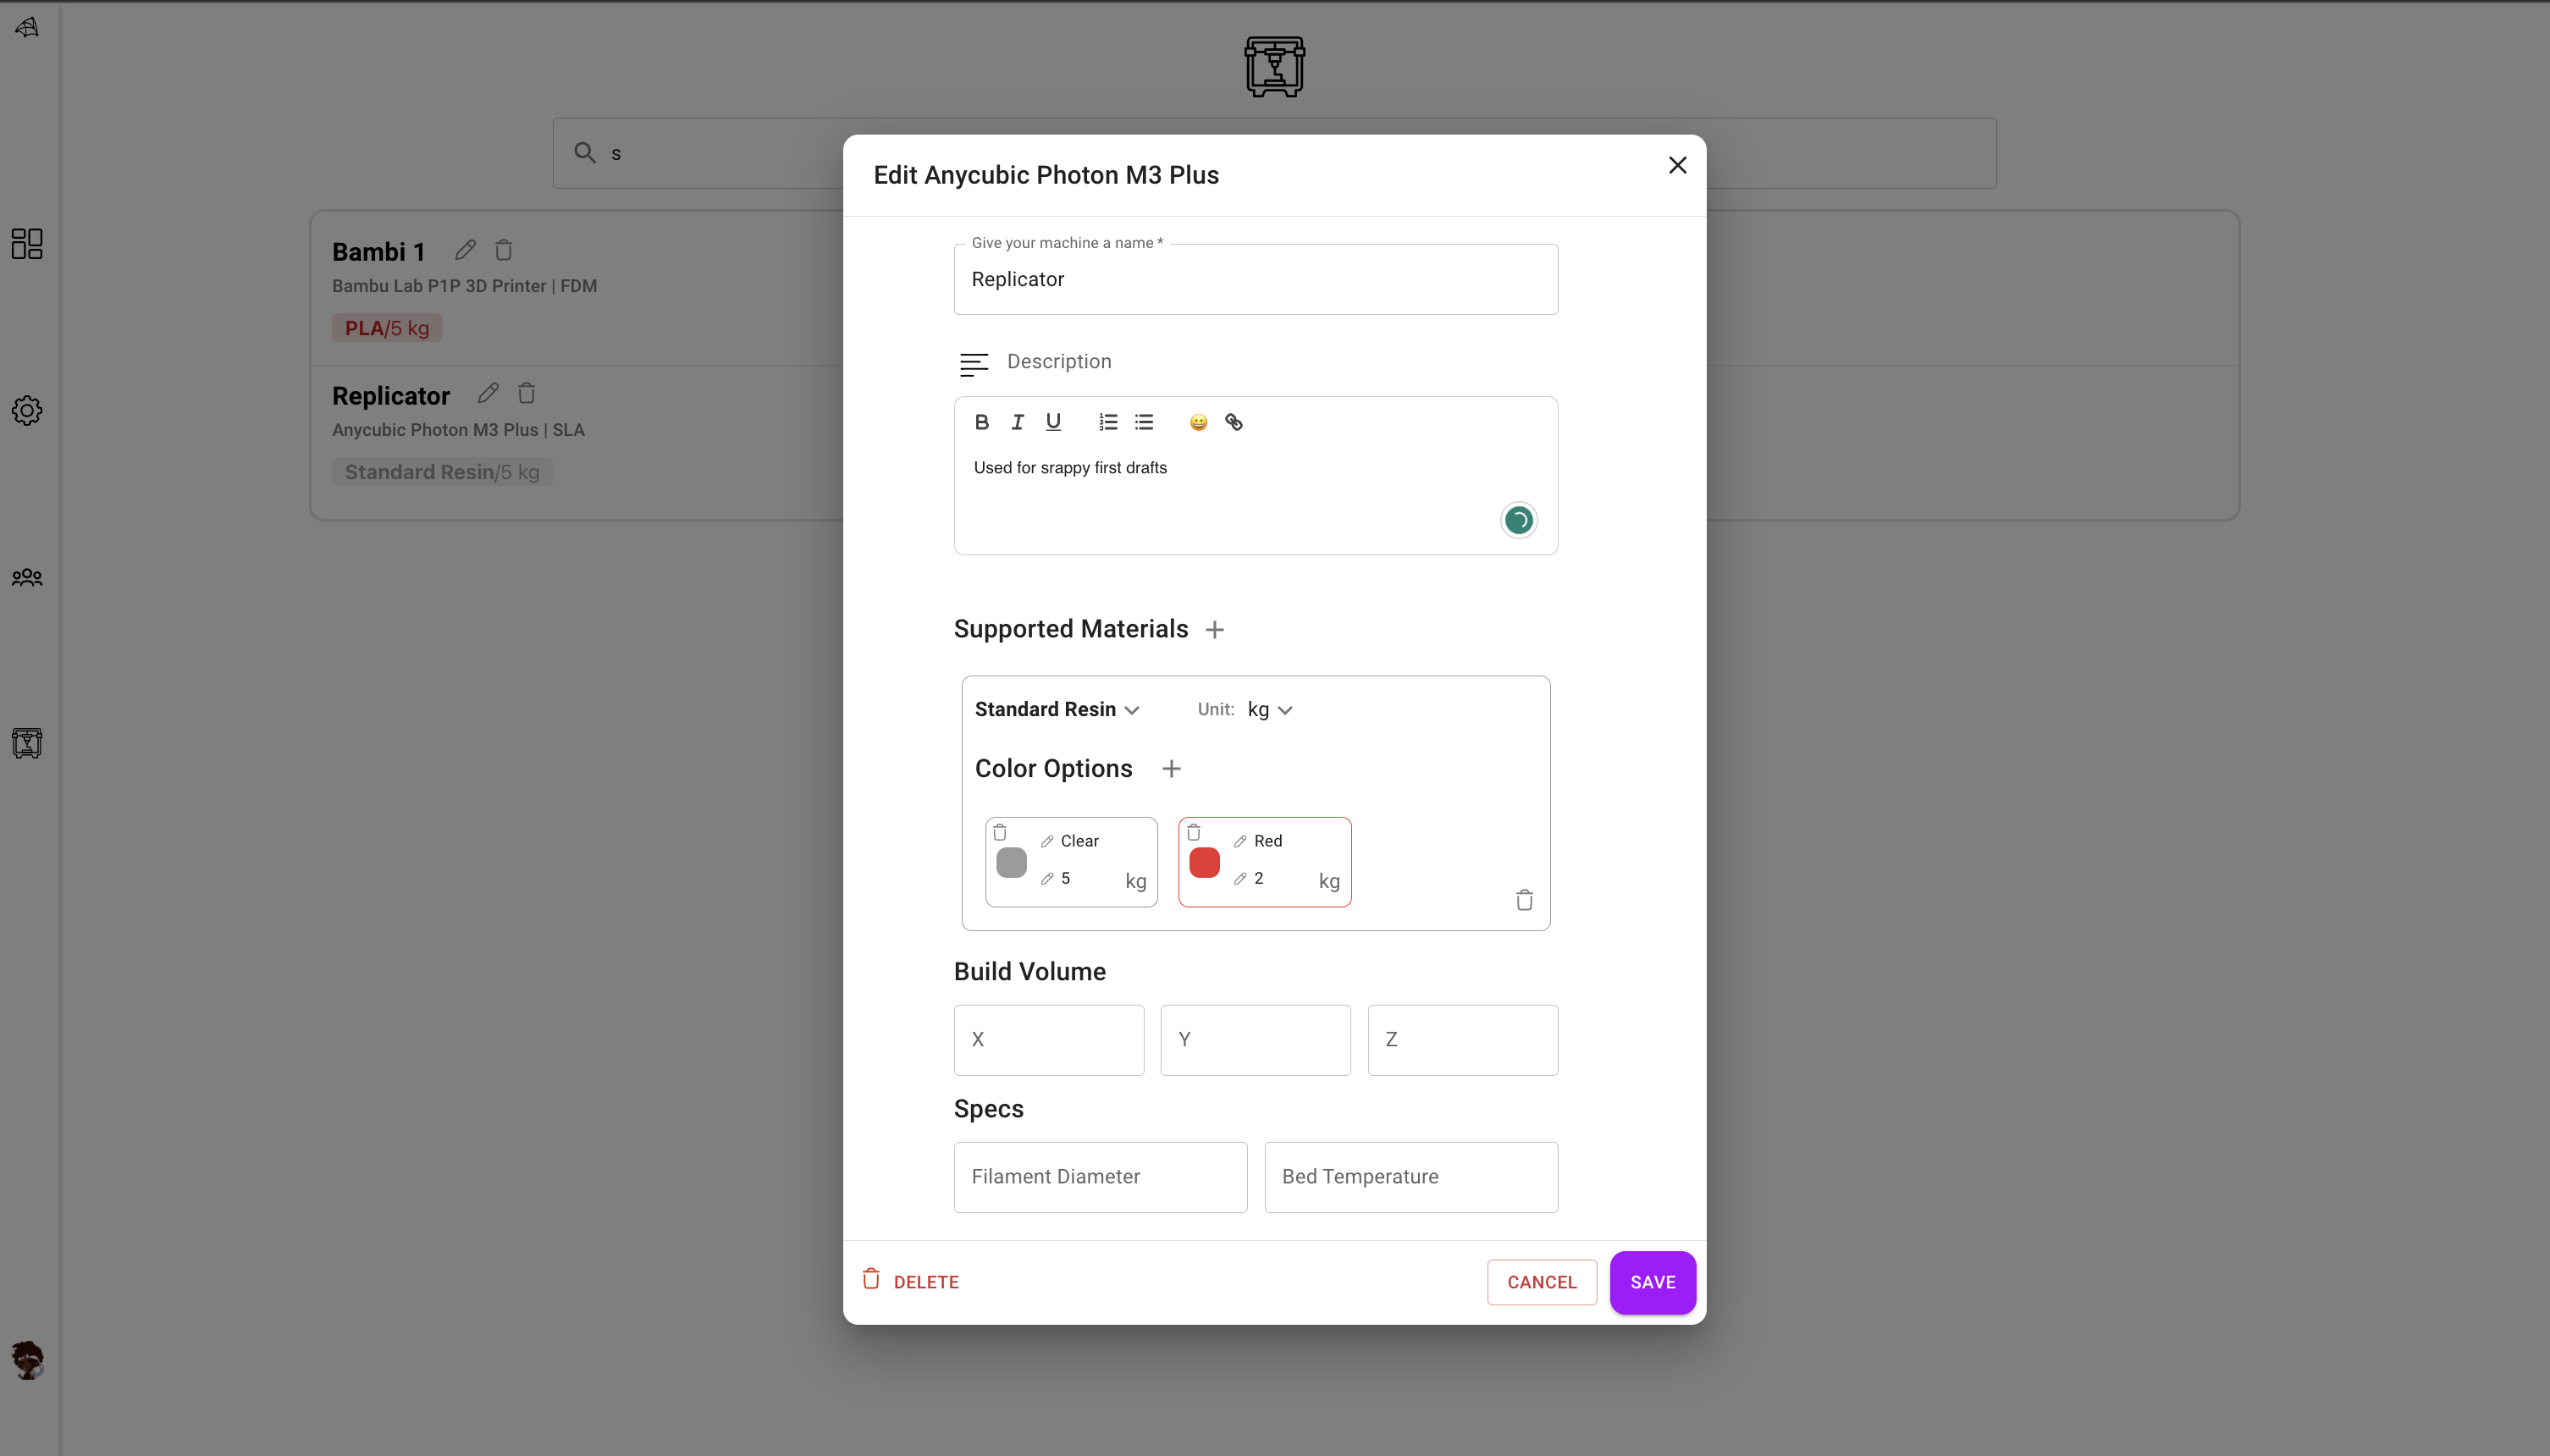
Task: Click the Delete machine button
Action: pyautogui.click(x=910, y=1281)
